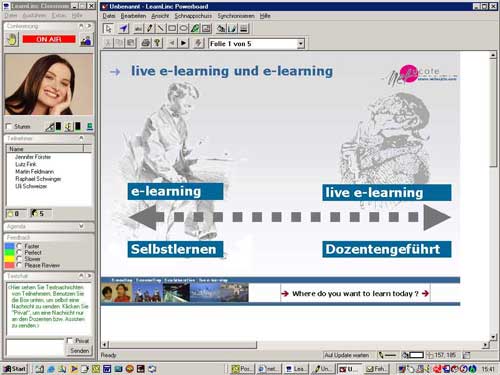Viewport: 500px width, 375px height.
Task: Enable the Privat message checkbox
Action: coord(69,341)
